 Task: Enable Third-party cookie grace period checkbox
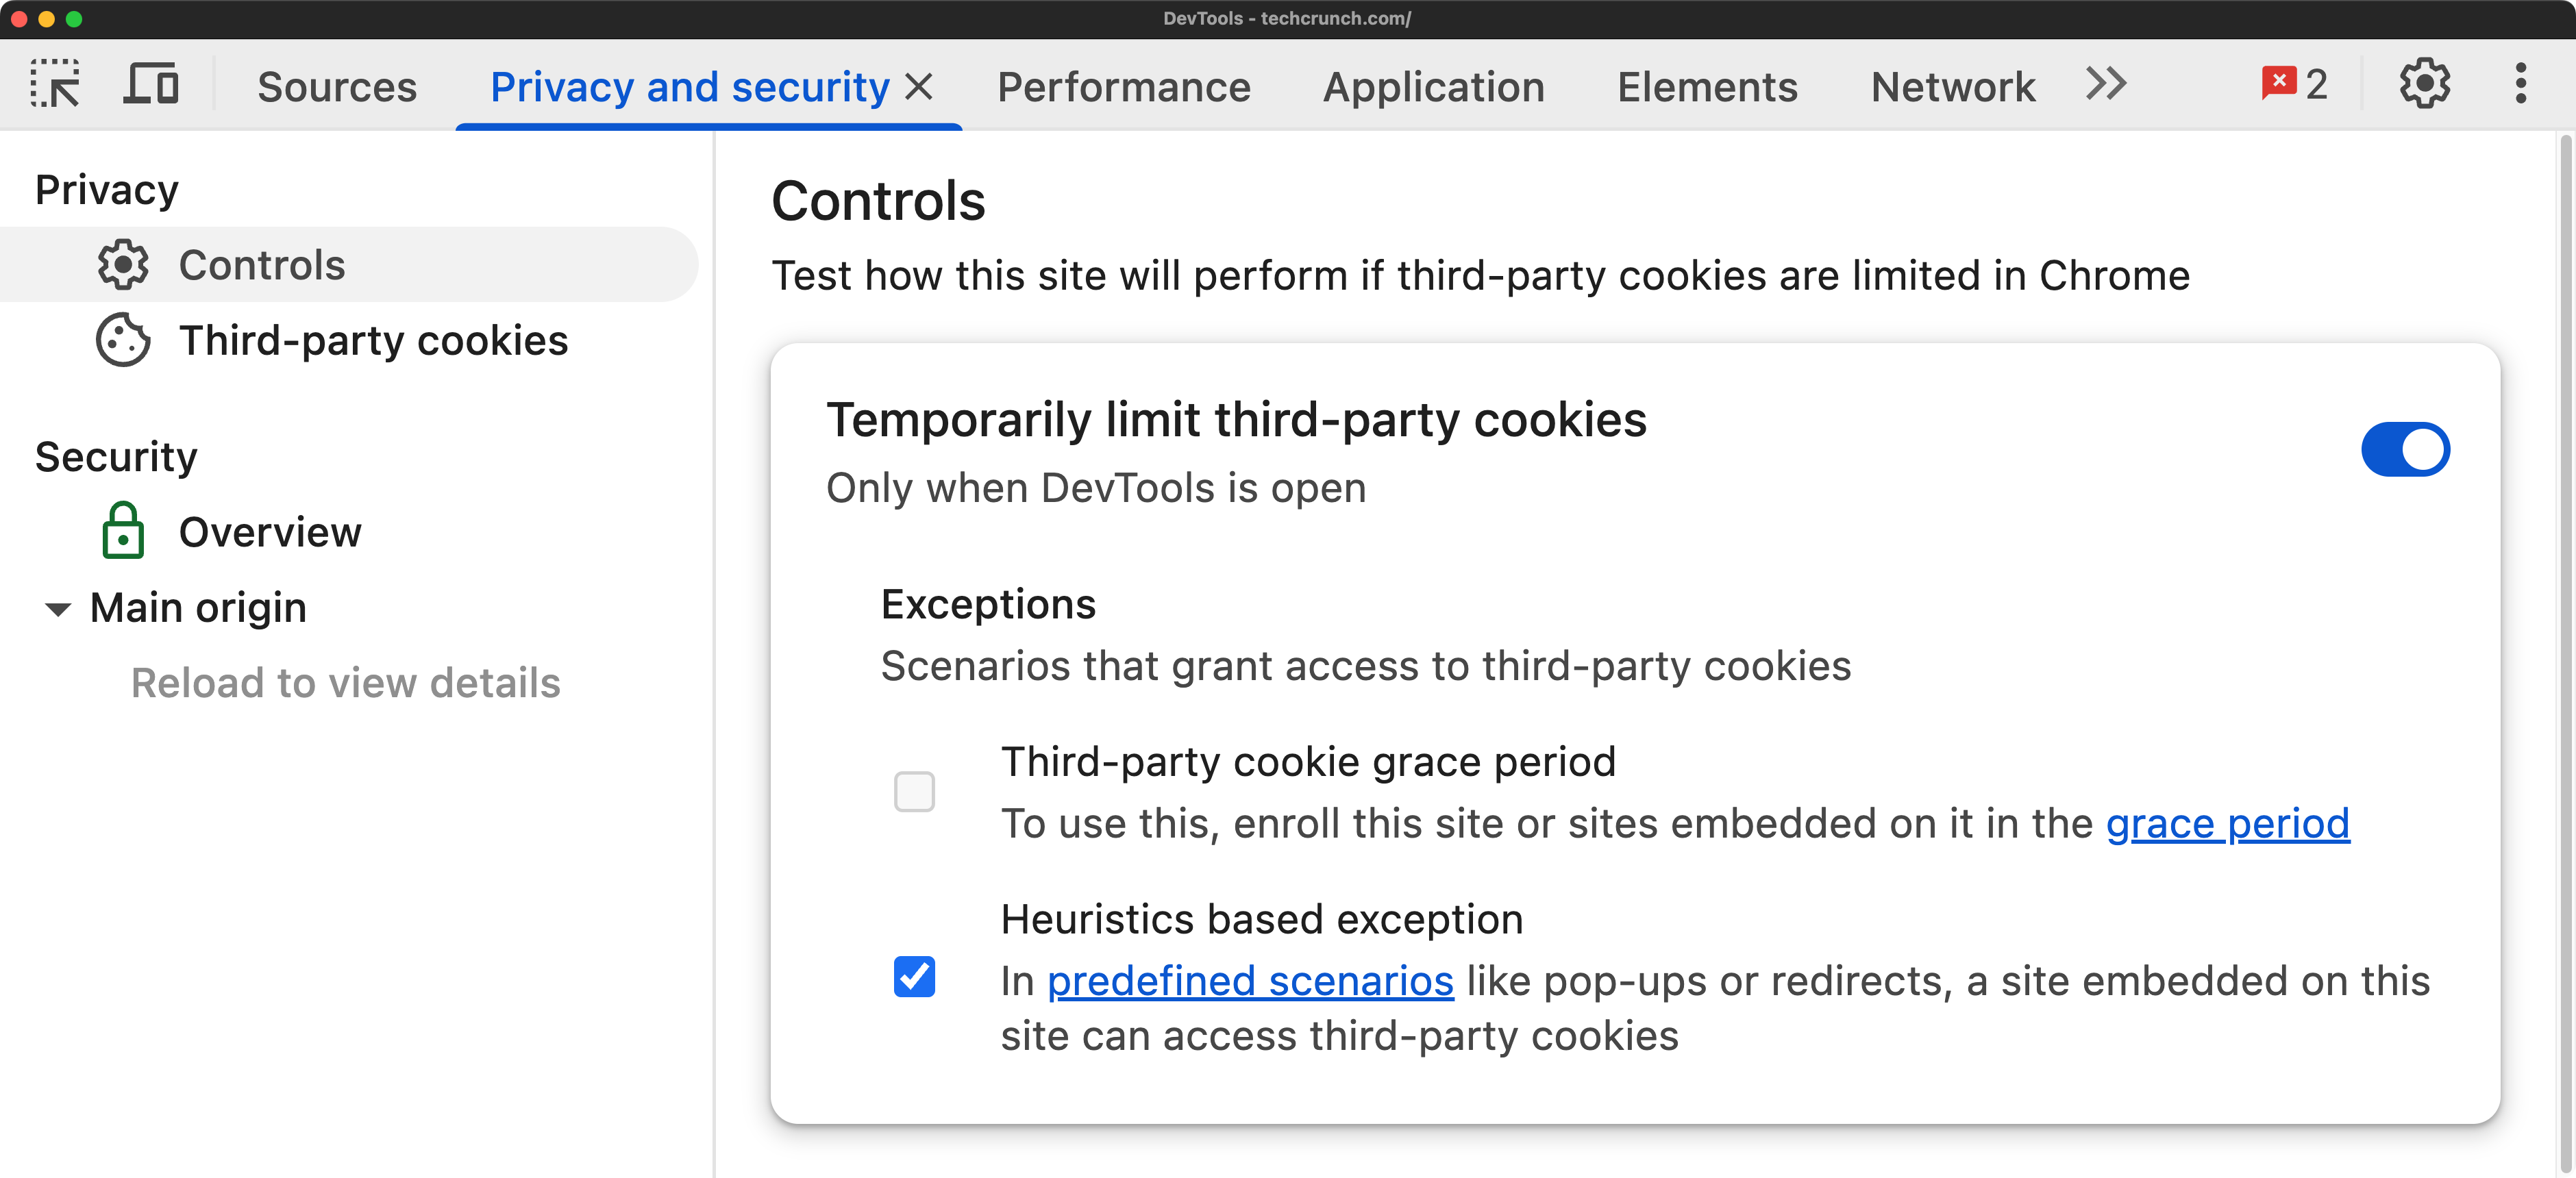[x=914, y=792]
